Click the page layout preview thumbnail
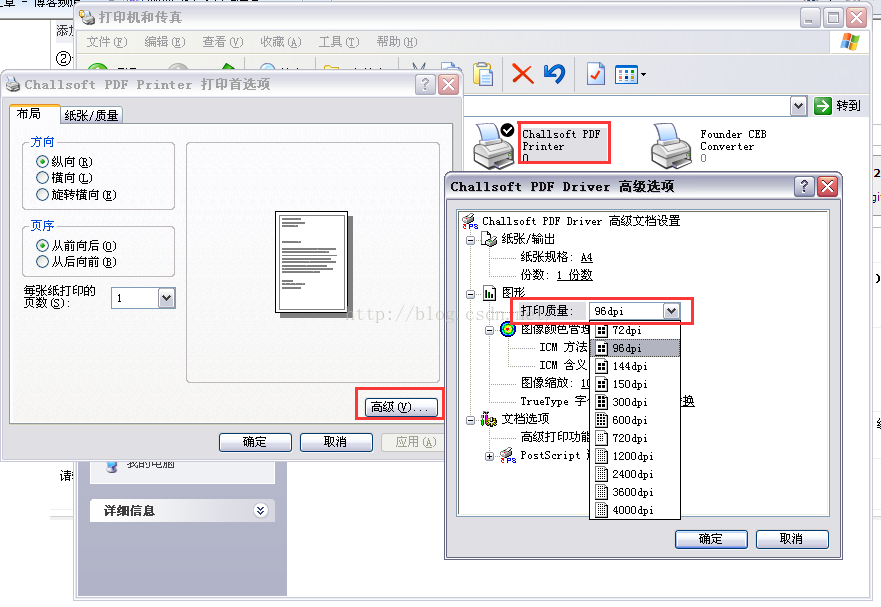Image resolution: width=881 pixels, height=607 pixels. [312, 262]
